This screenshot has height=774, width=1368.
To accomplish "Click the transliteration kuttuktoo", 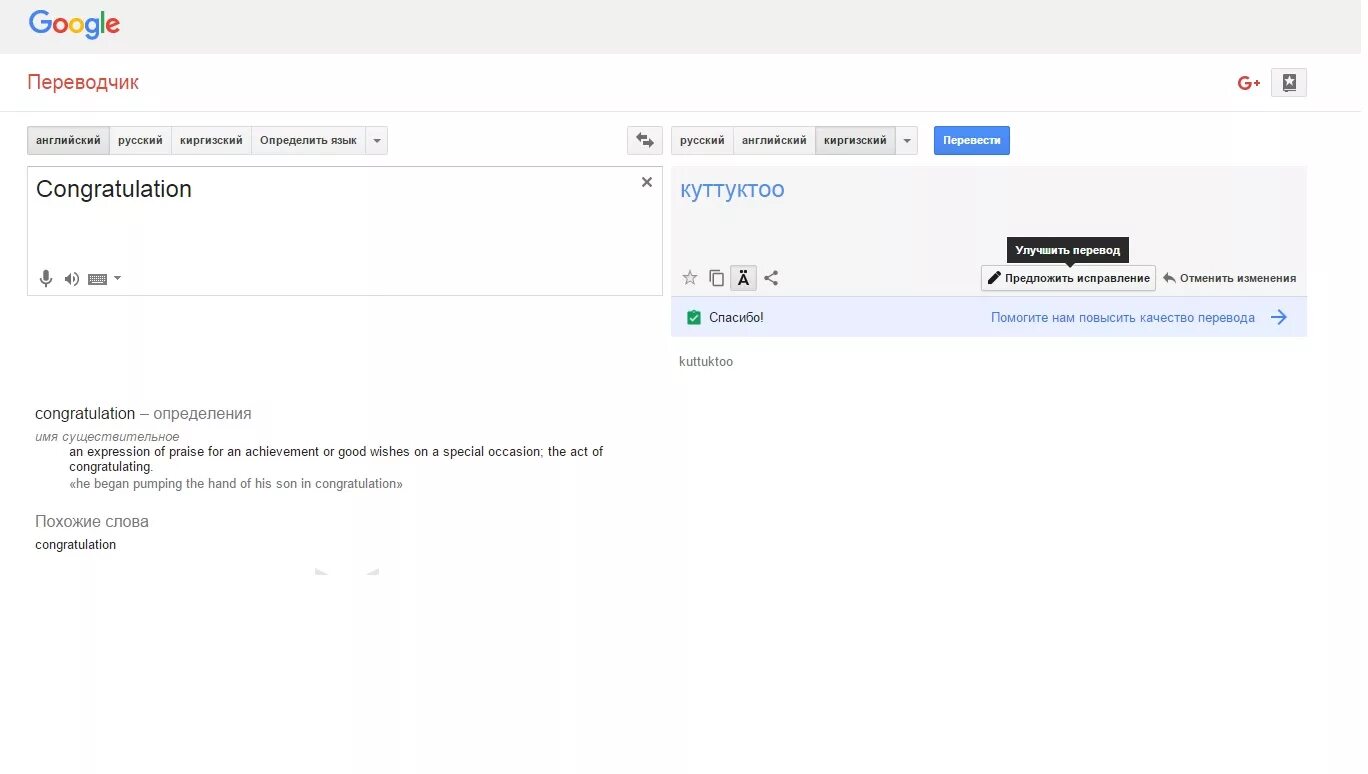I will (x=706, y=362).
